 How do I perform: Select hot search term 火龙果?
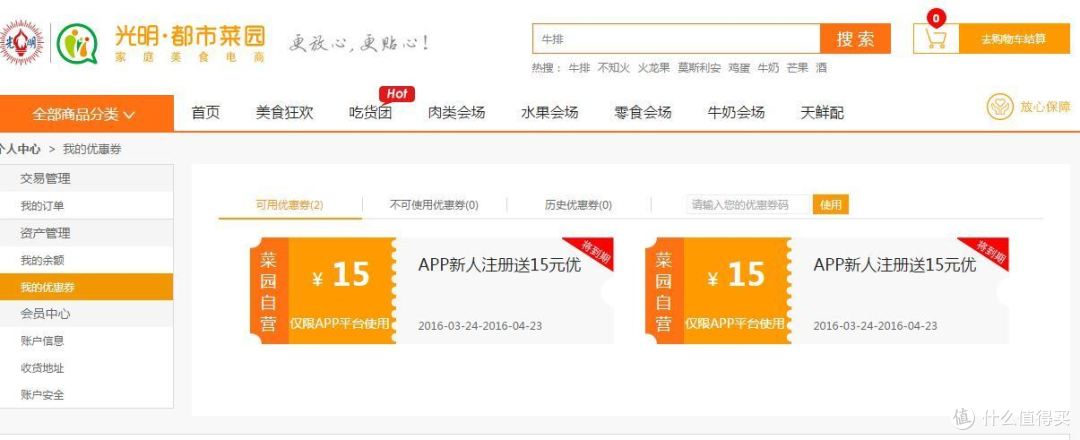point(653,68)
